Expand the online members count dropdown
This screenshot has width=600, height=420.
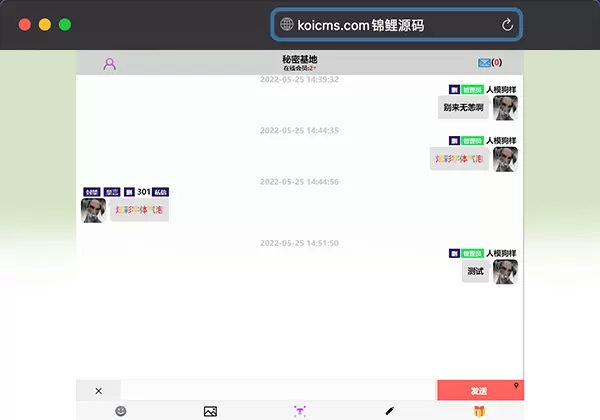pyautogui.click(x=300, y=68)
